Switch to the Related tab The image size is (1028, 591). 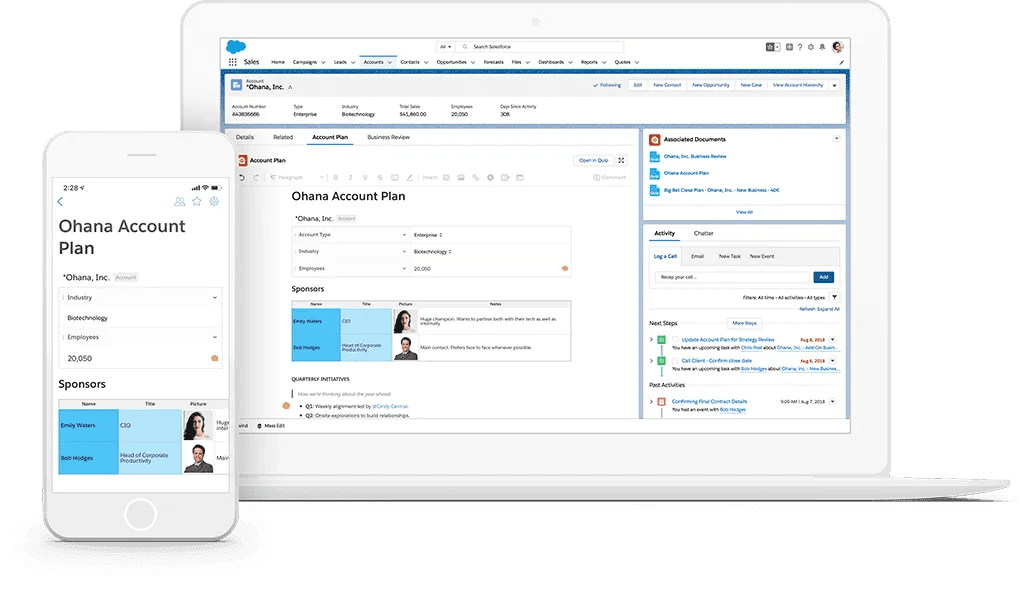[x=283, y=137]
